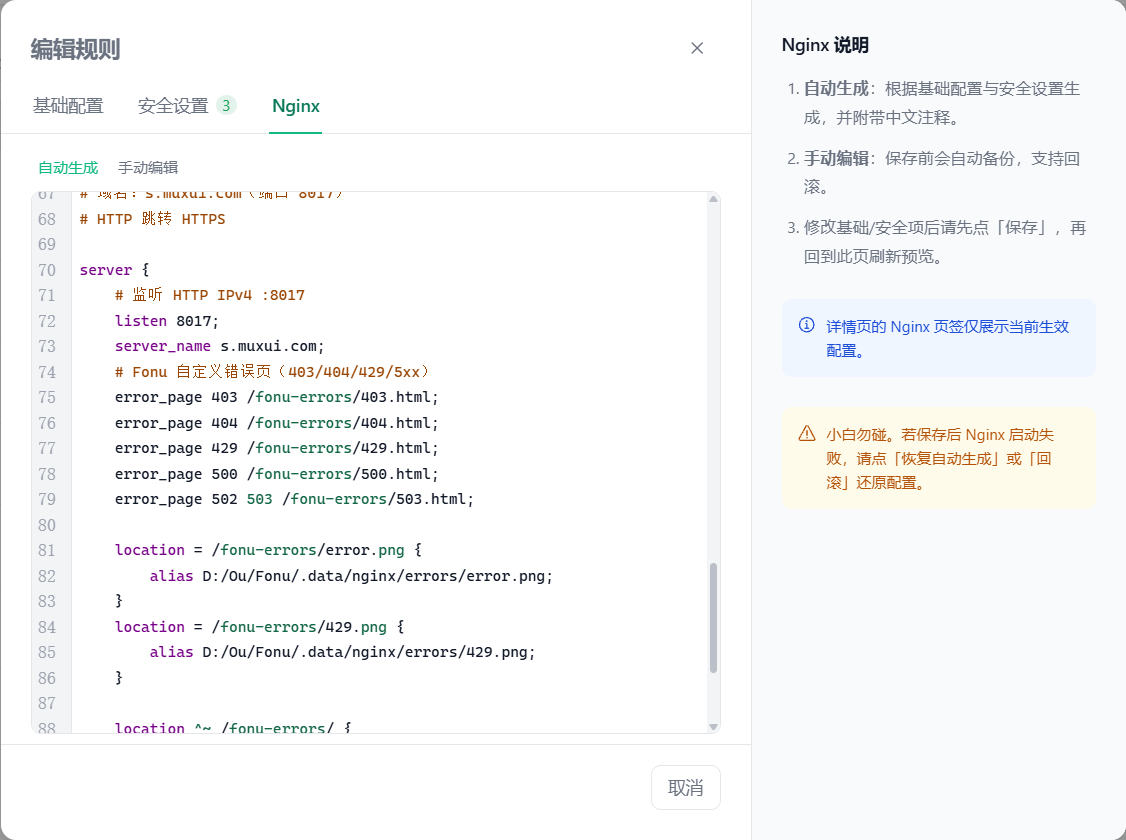Choose the 自动生成 sub-tab
This screenshot has width=1126, height=840.
pyautogui.click(x=68, y=167)
